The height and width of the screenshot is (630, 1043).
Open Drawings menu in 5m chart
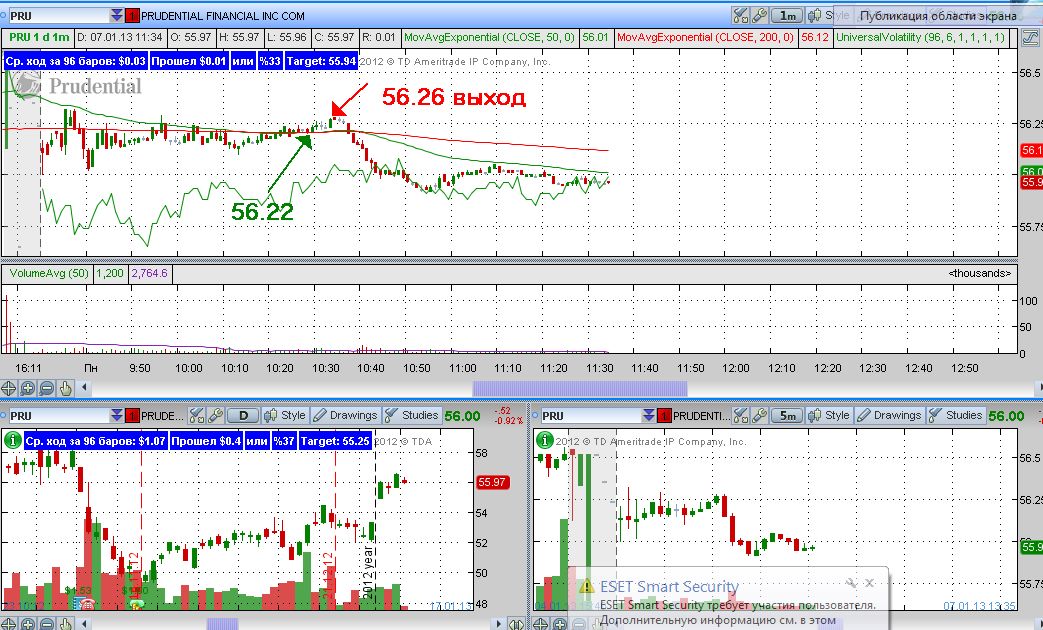(889, 416)
